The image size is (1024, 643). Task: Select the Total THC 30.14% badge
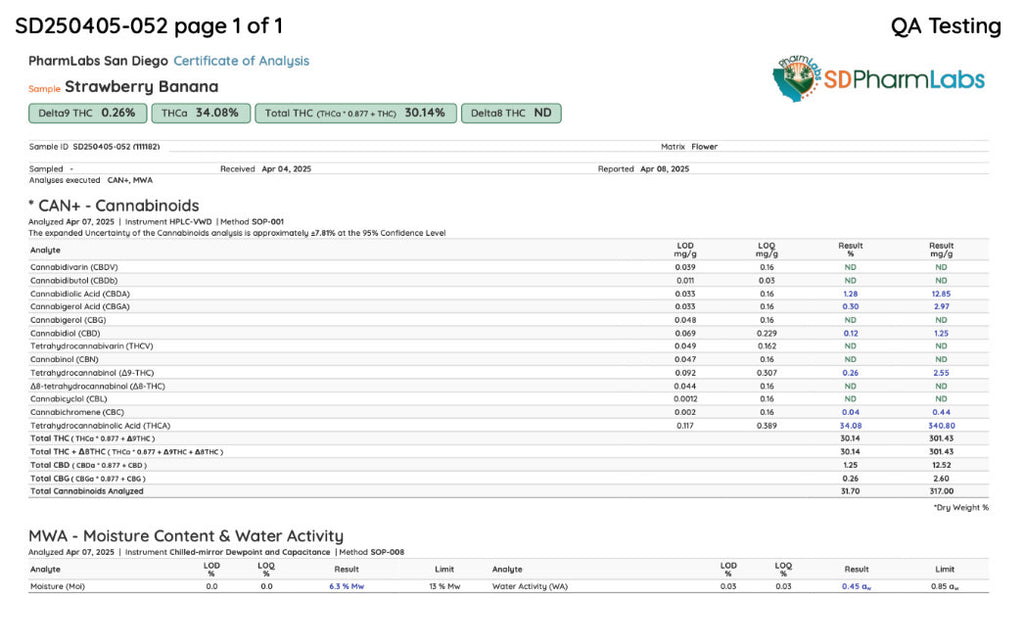pyautogui.click(x=355, y=113)
